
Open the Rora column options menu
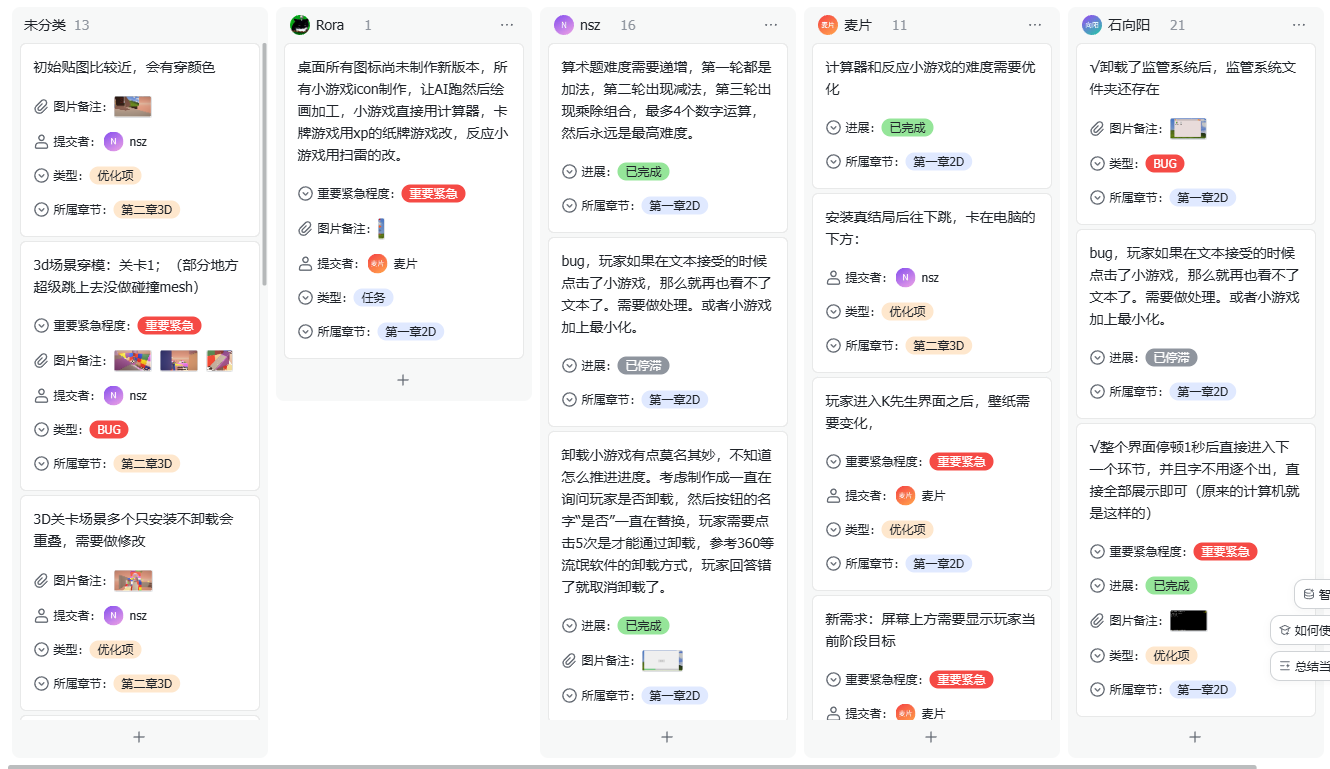[x=507, y=24]
